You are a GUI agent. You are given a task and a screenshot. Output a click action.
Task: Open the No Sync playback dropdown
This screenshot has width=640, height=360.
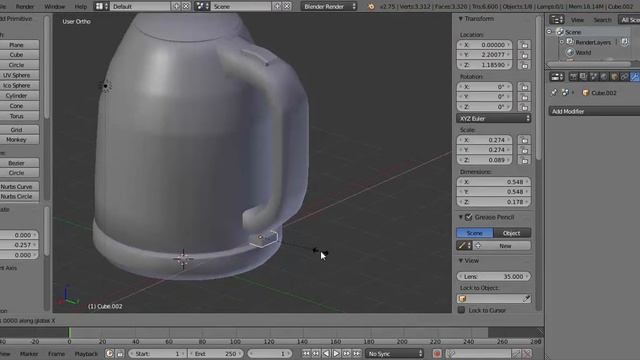[x=394, y=354]
